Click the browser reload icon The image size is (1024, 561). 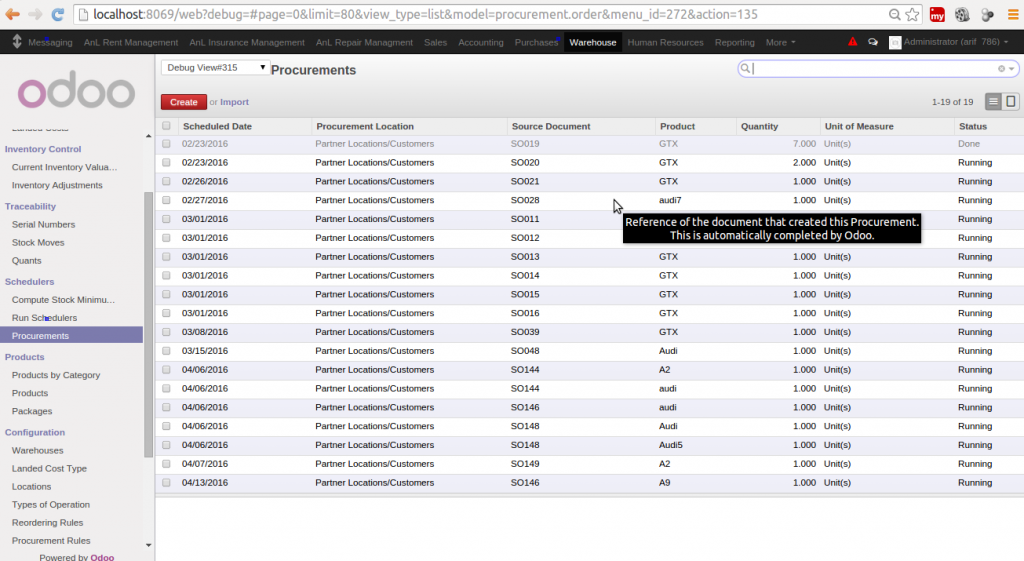[x=58, y=15]
